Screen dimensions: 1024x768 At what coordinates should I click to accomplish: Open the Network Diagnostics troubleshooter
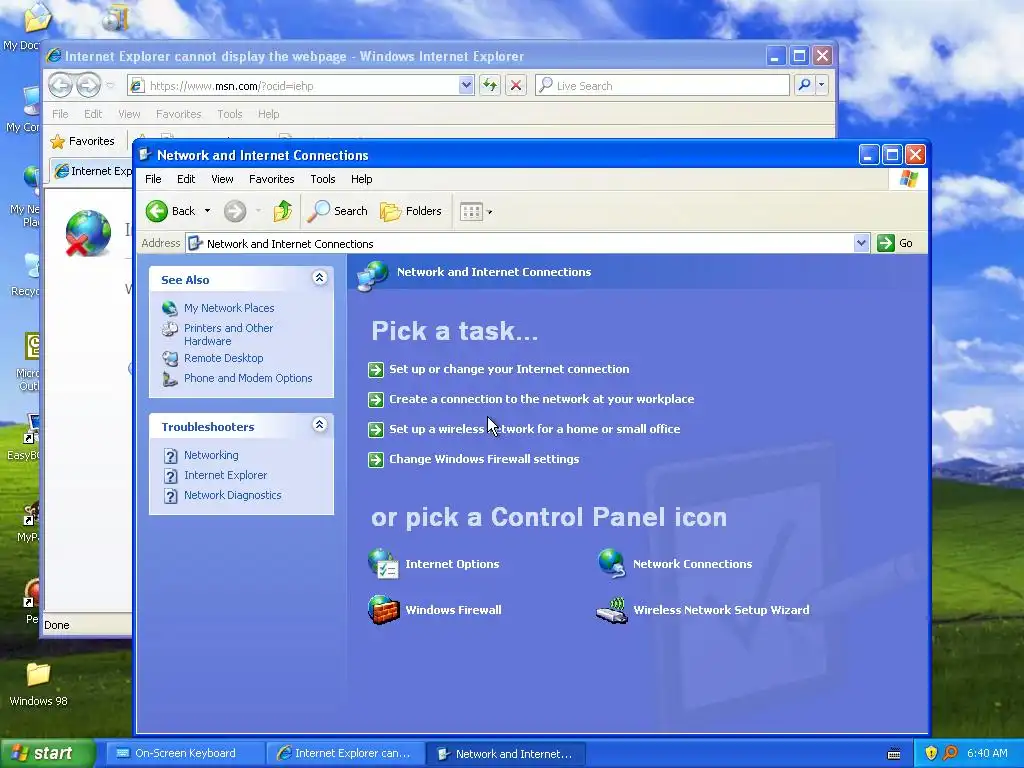pos(232,495)
